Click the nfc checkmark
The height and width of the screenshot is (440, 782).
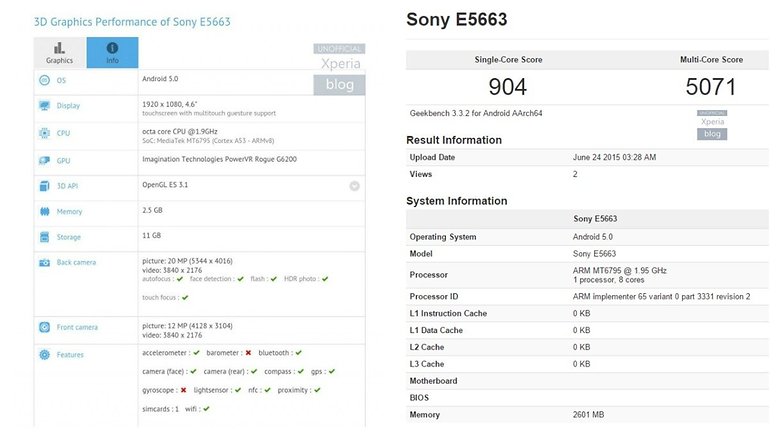coord(267,390)
